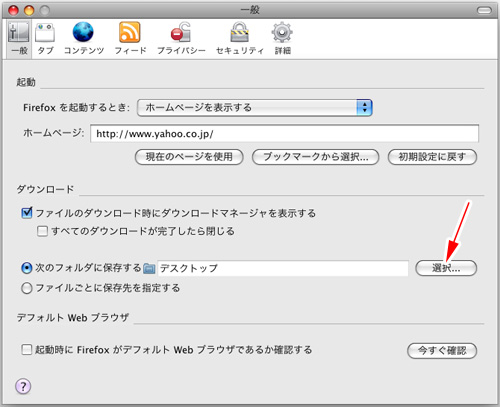This screenshot has height=407, width=500.
Task: Click the purple help question mark button
Action: coord(23,386)
